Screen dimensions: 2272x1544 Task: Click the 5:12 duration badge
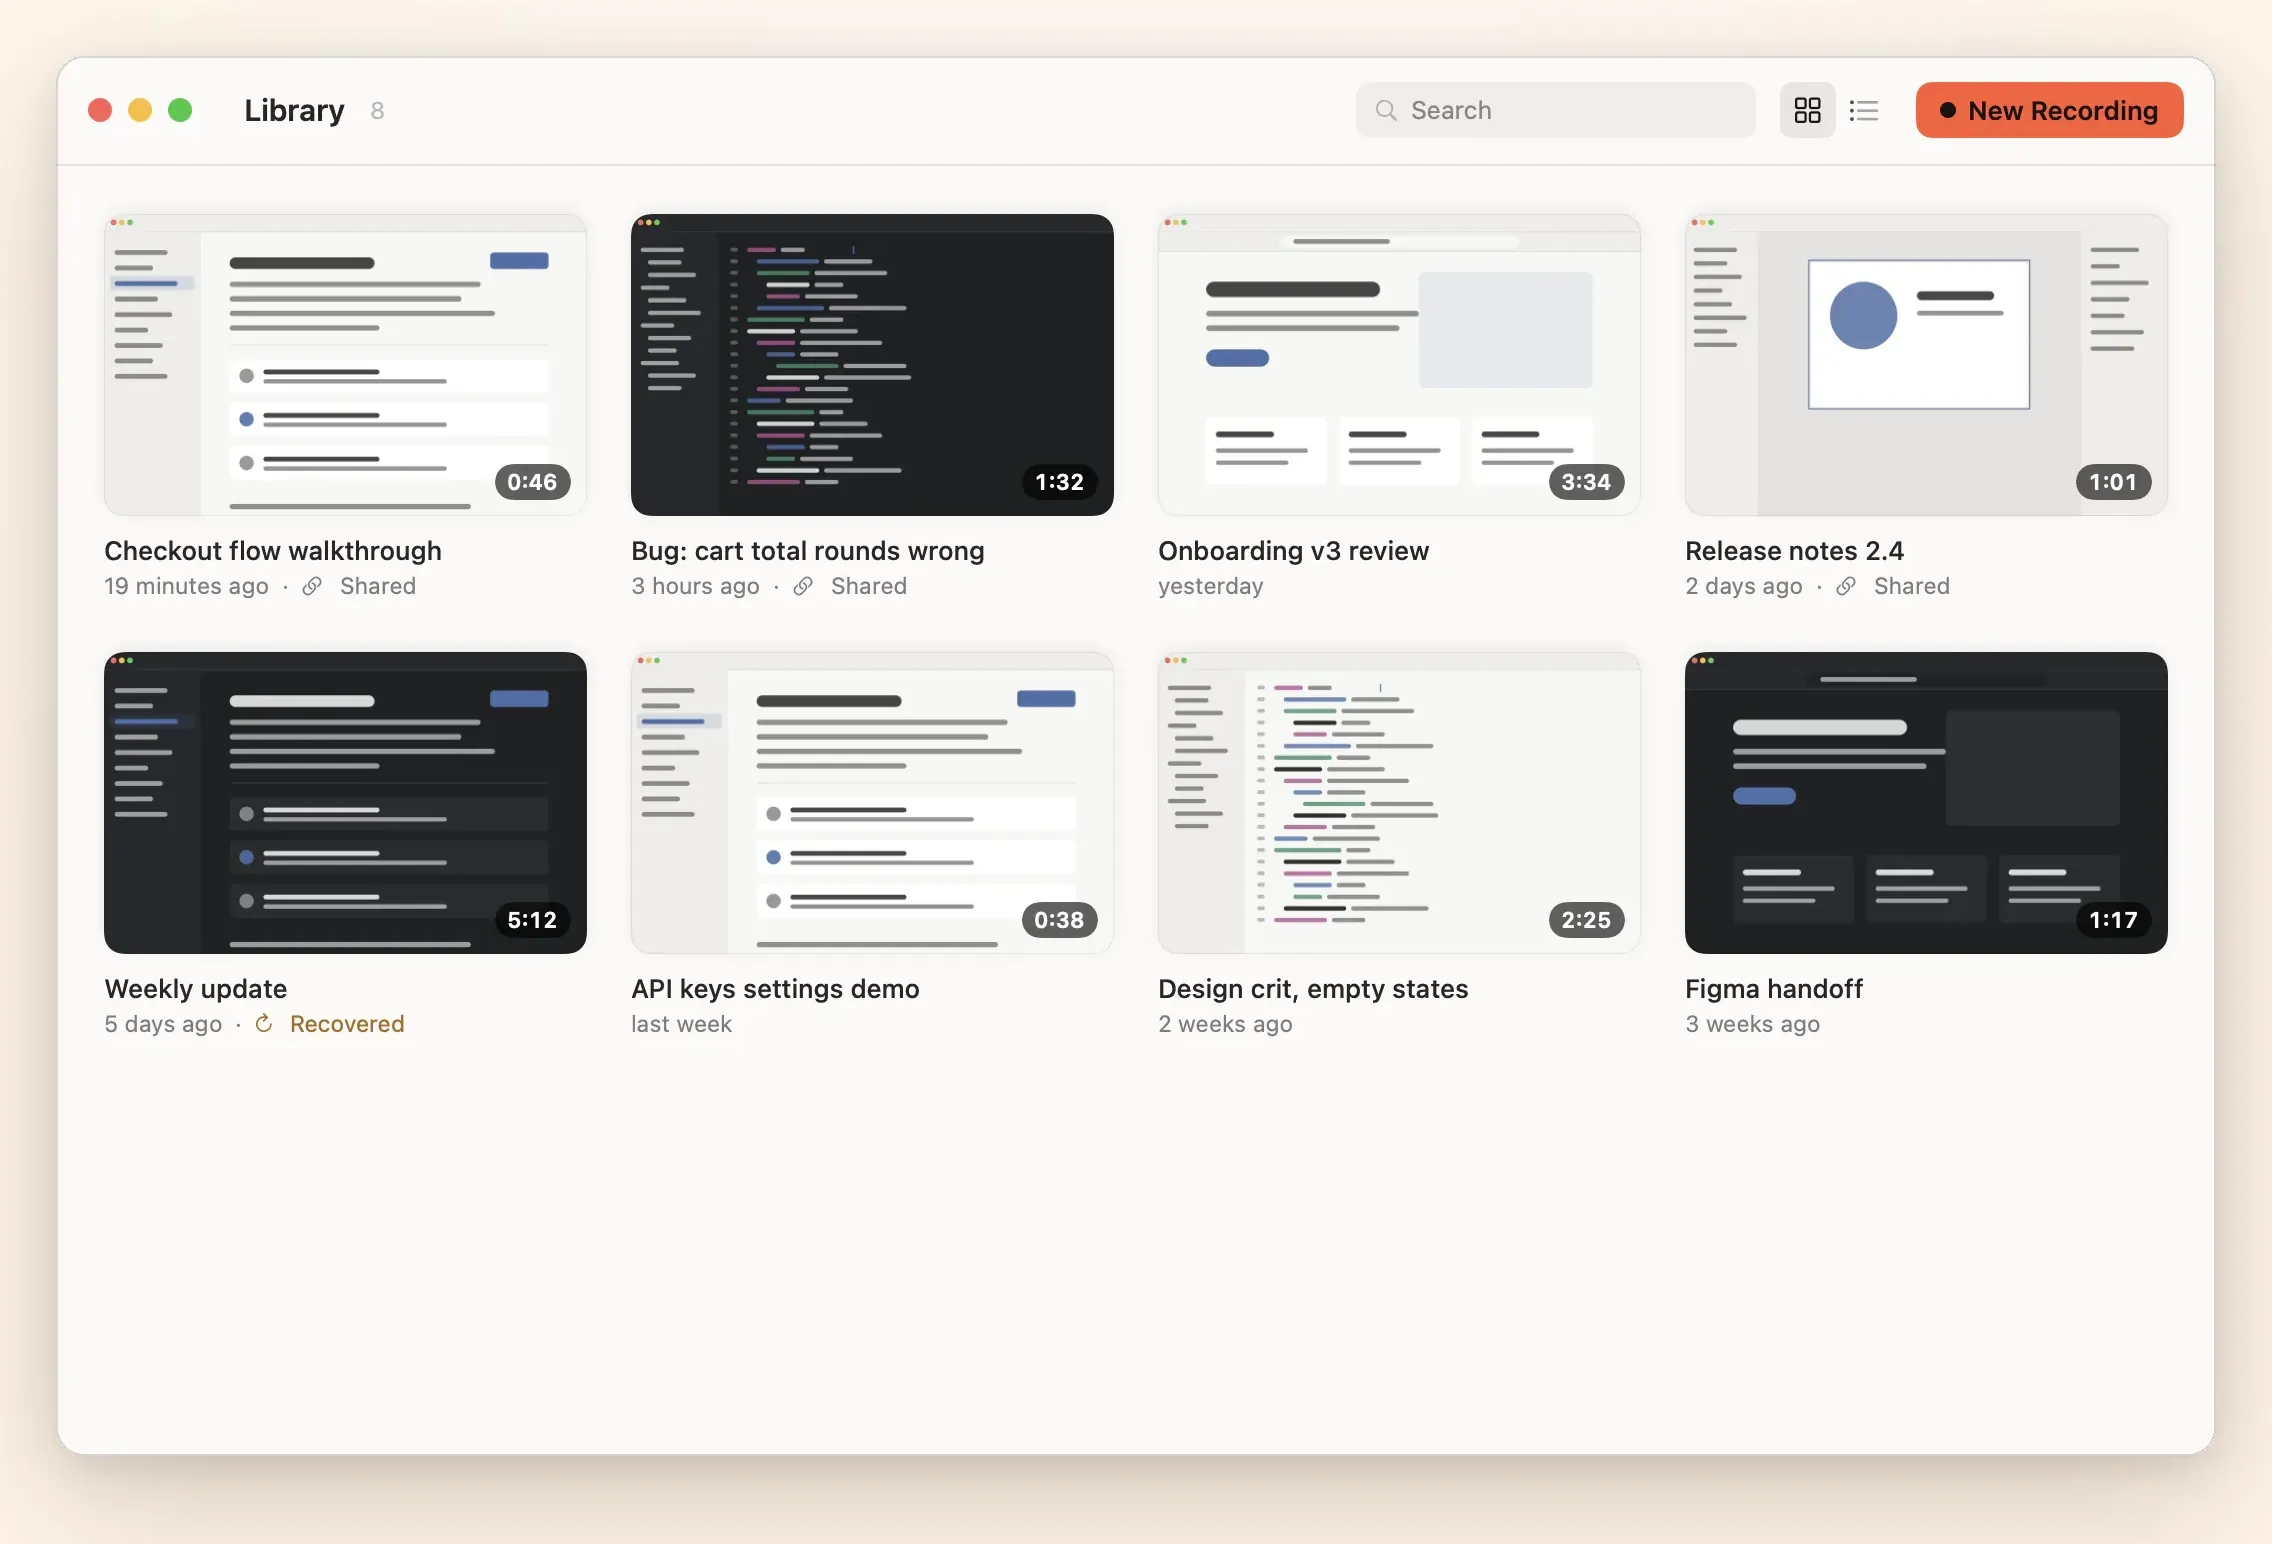pos(532,920)
